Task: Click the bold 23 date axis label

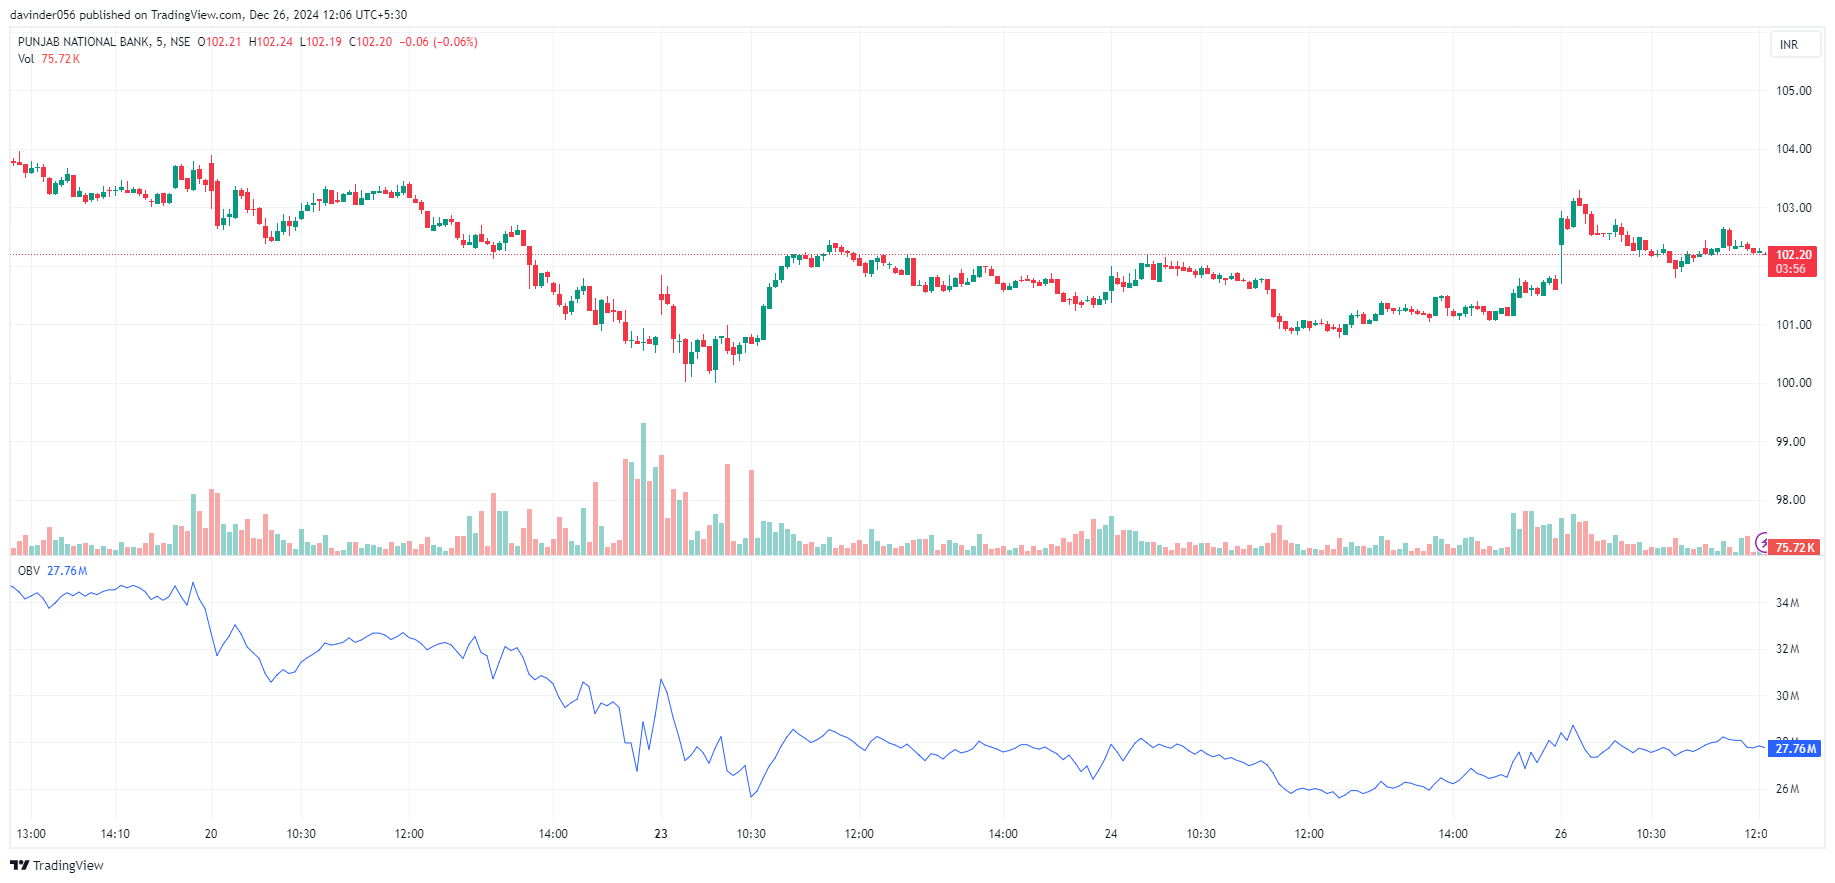Action: point(661,834)
